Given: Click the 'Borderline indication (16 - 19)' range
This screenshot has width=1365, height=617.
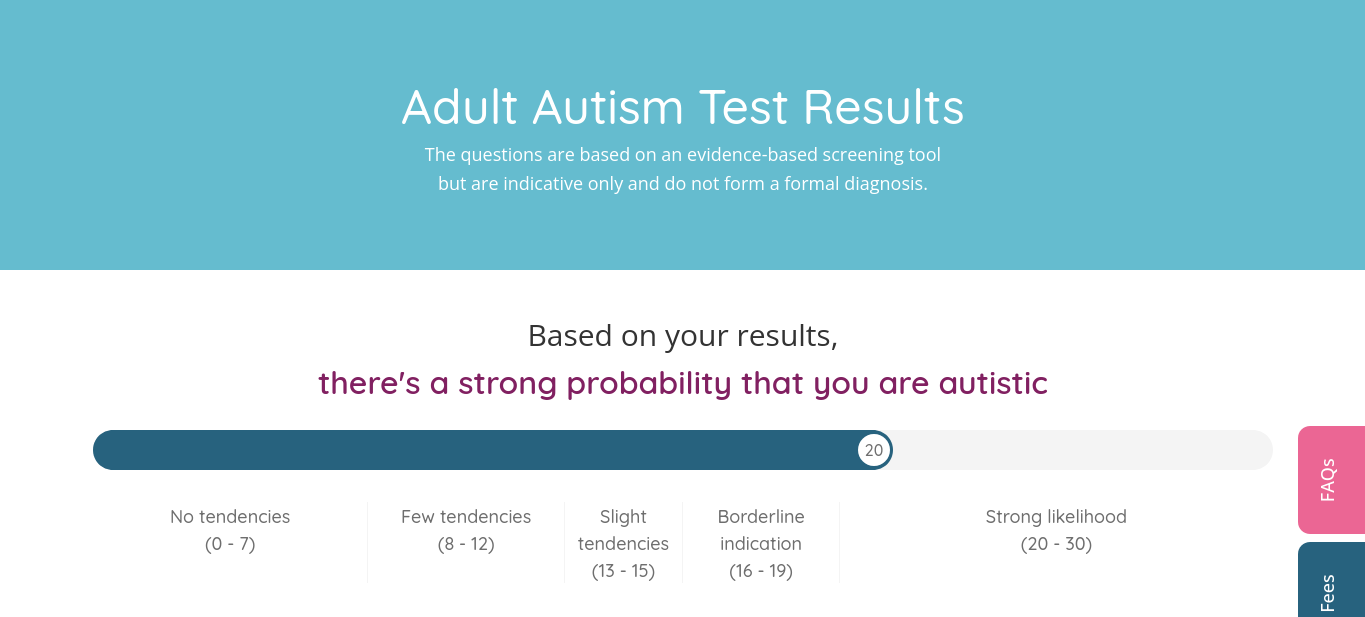Looking at the screenshot, I should 761,543.
